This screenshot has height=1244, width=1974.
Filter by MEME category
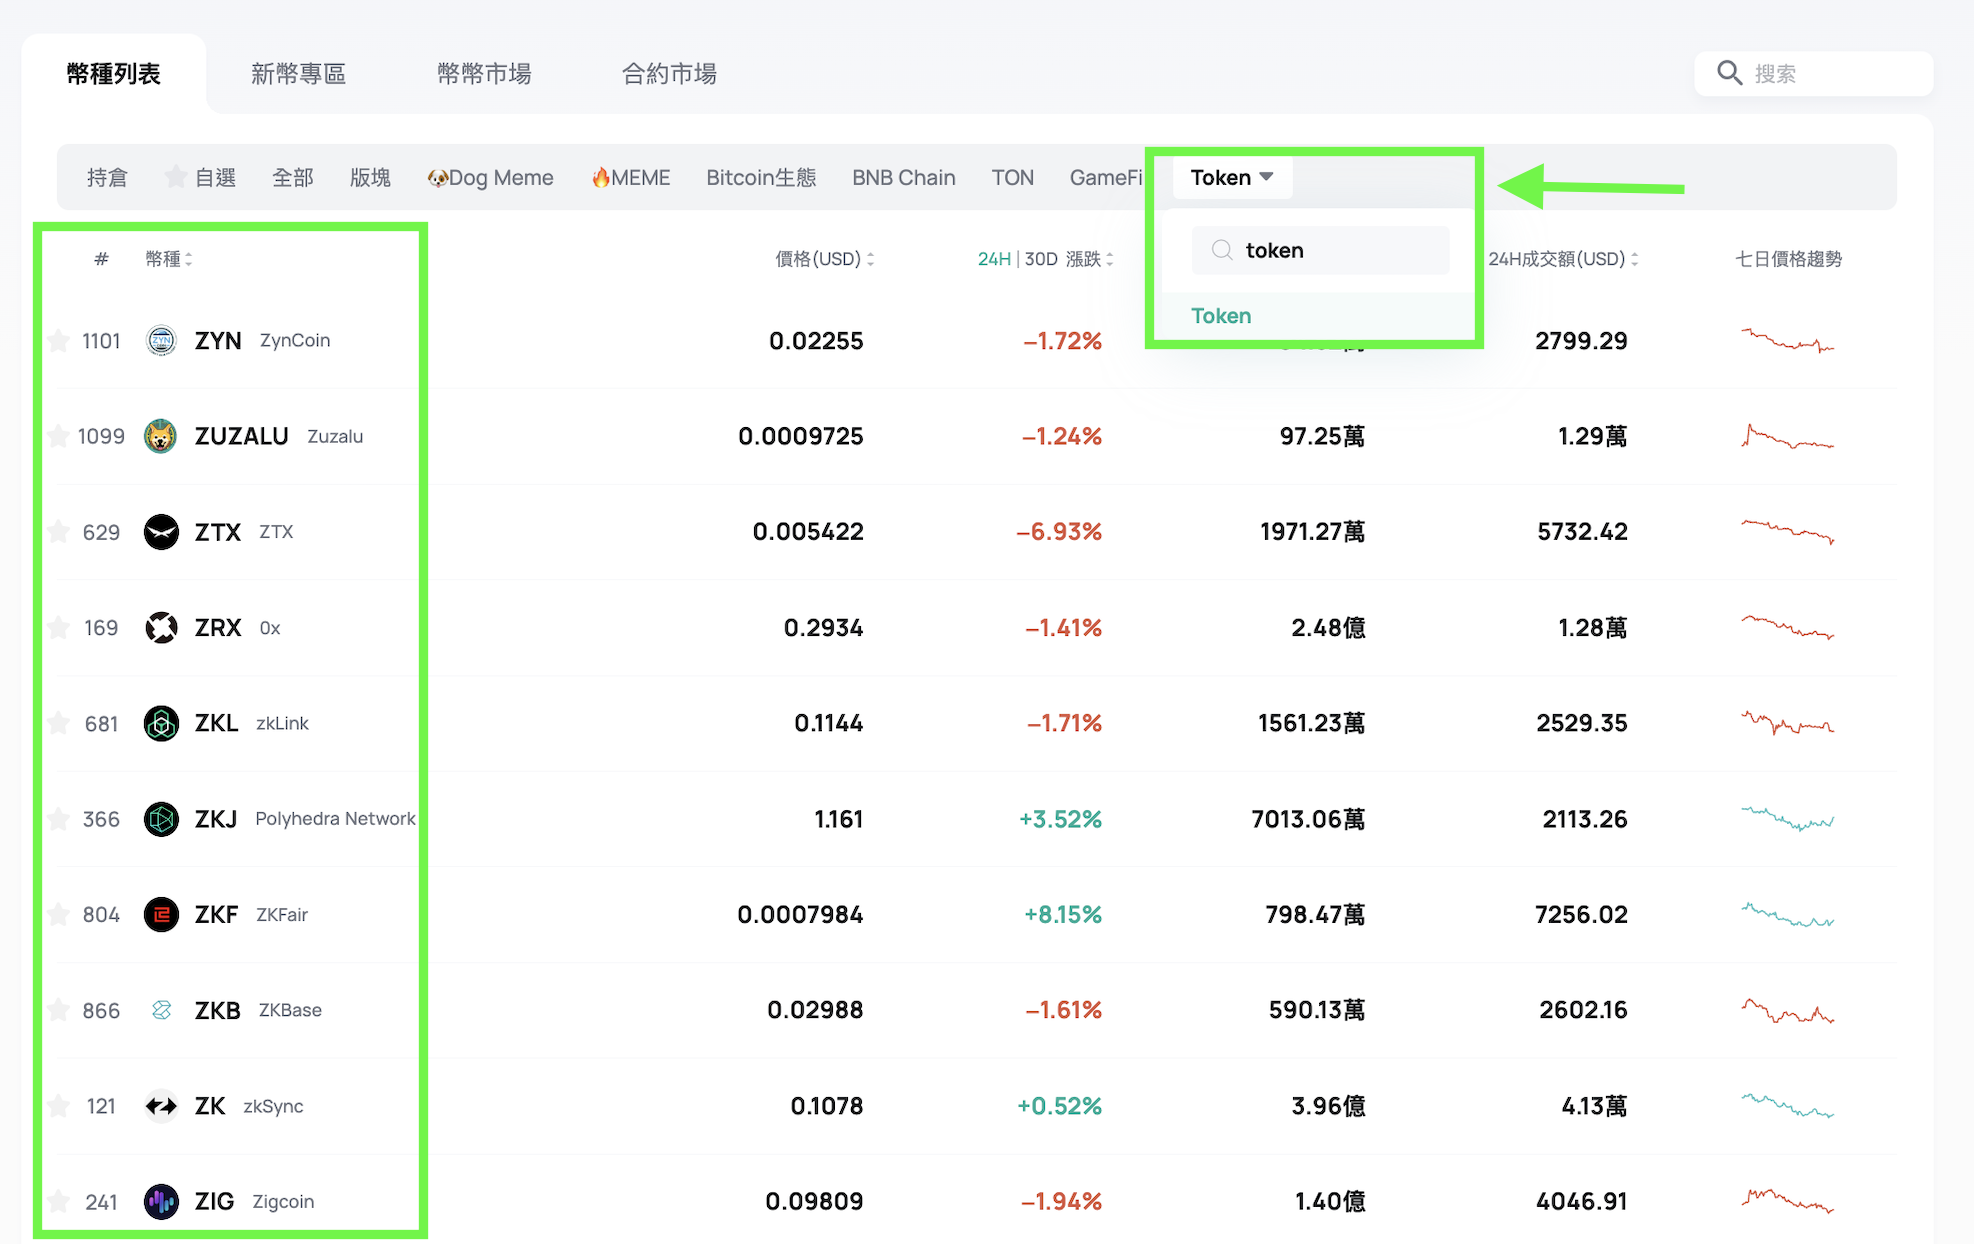630,177
